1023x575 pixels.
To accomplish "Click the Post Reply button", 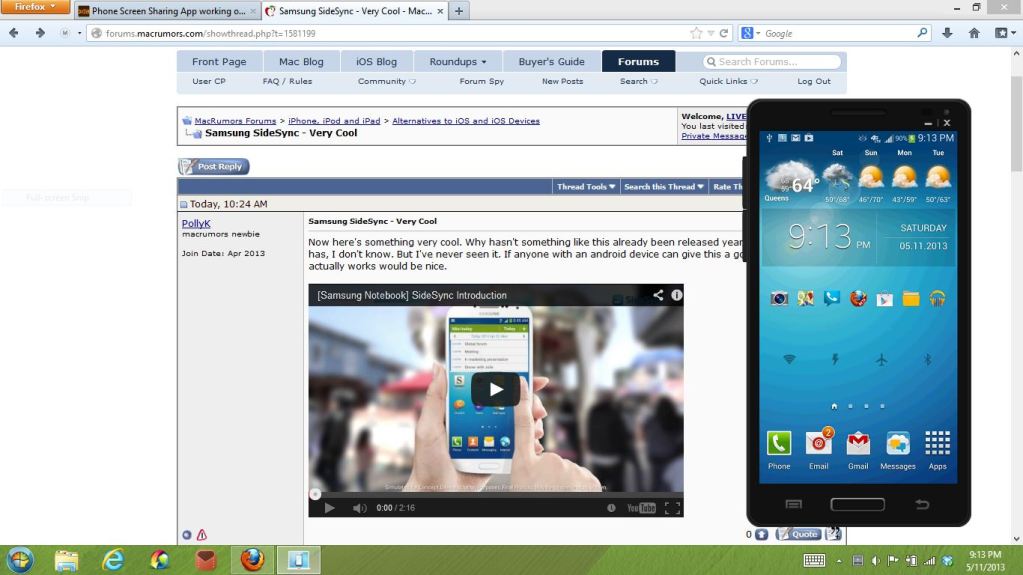I will (214, 166).
